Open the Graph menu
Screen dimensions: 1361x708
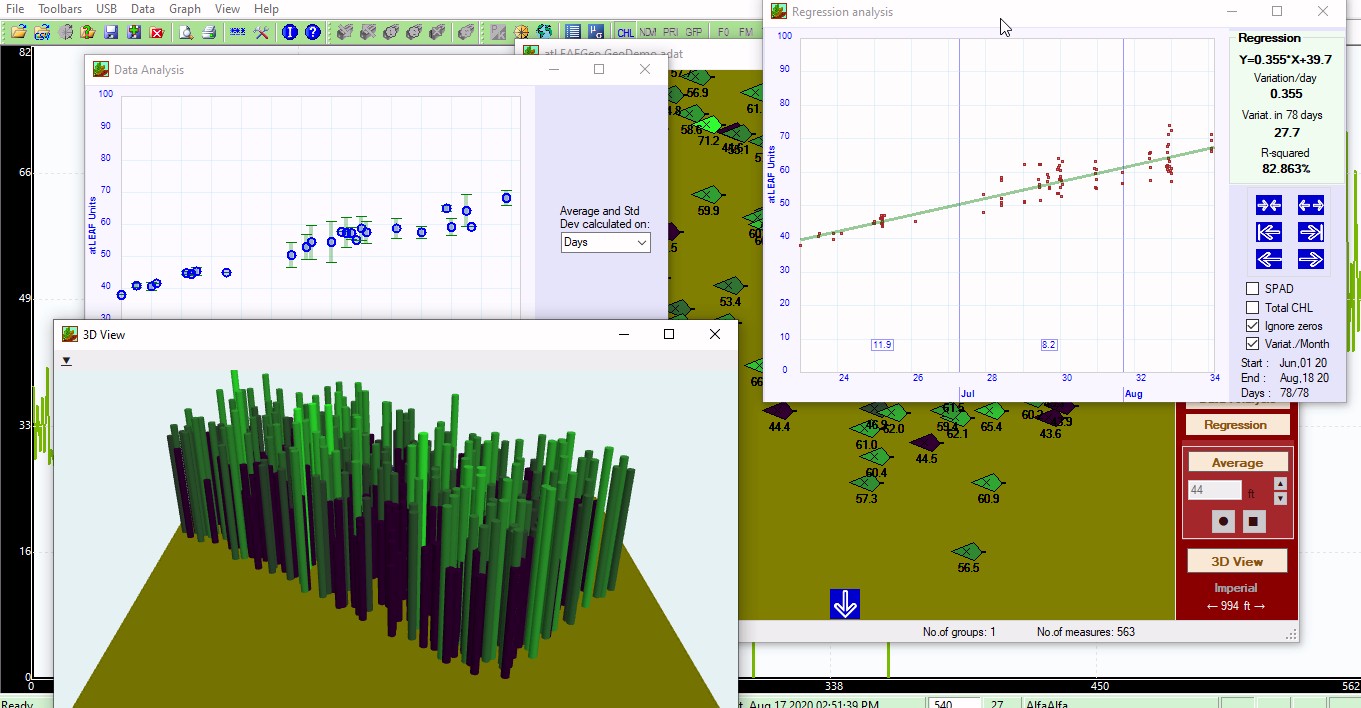coord(184,9)
